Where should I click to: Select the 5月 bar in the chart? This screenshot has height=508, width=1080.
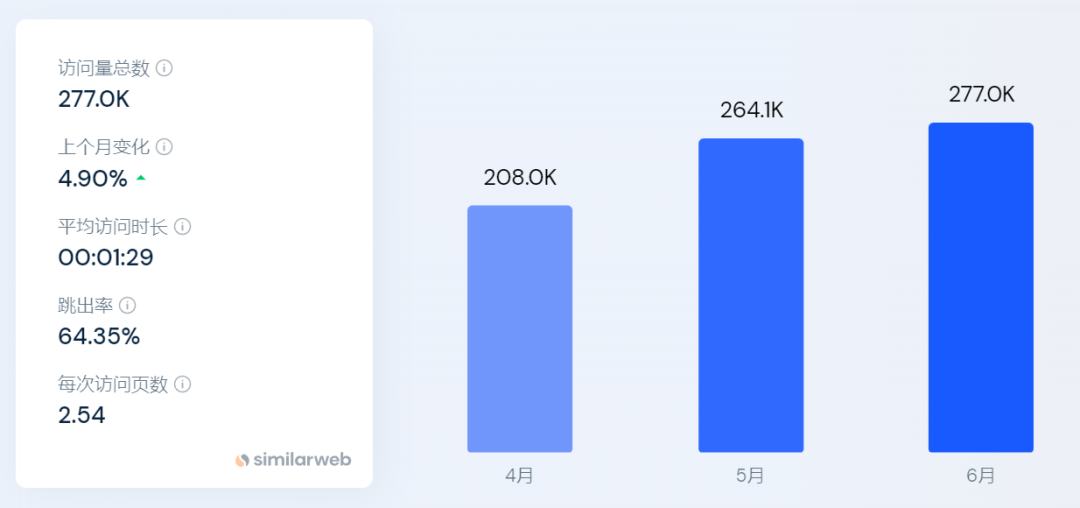tap(750, 295)
